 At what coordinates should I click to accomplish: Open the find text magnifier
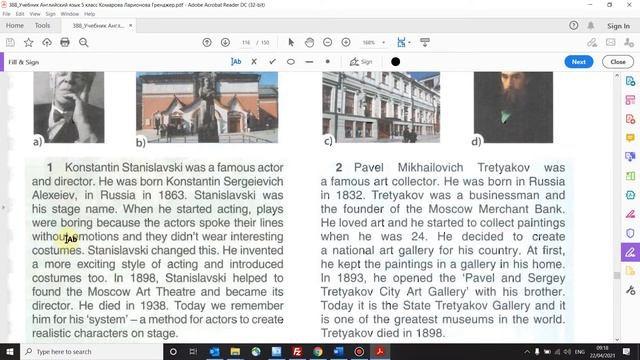click(x=84, y=42)
